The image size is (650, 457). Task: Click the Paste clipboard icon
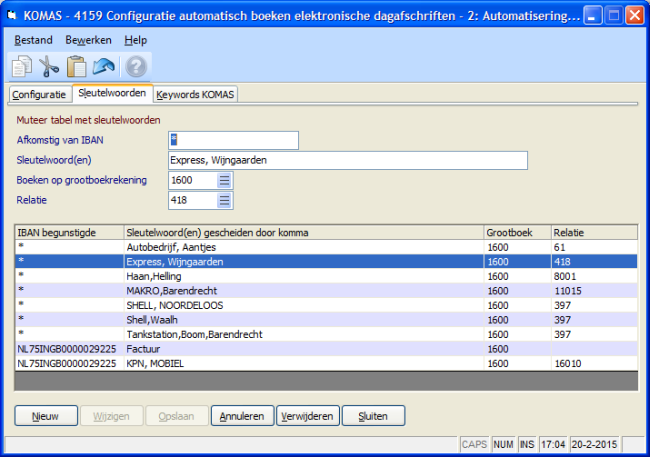(x=76, y=66)
